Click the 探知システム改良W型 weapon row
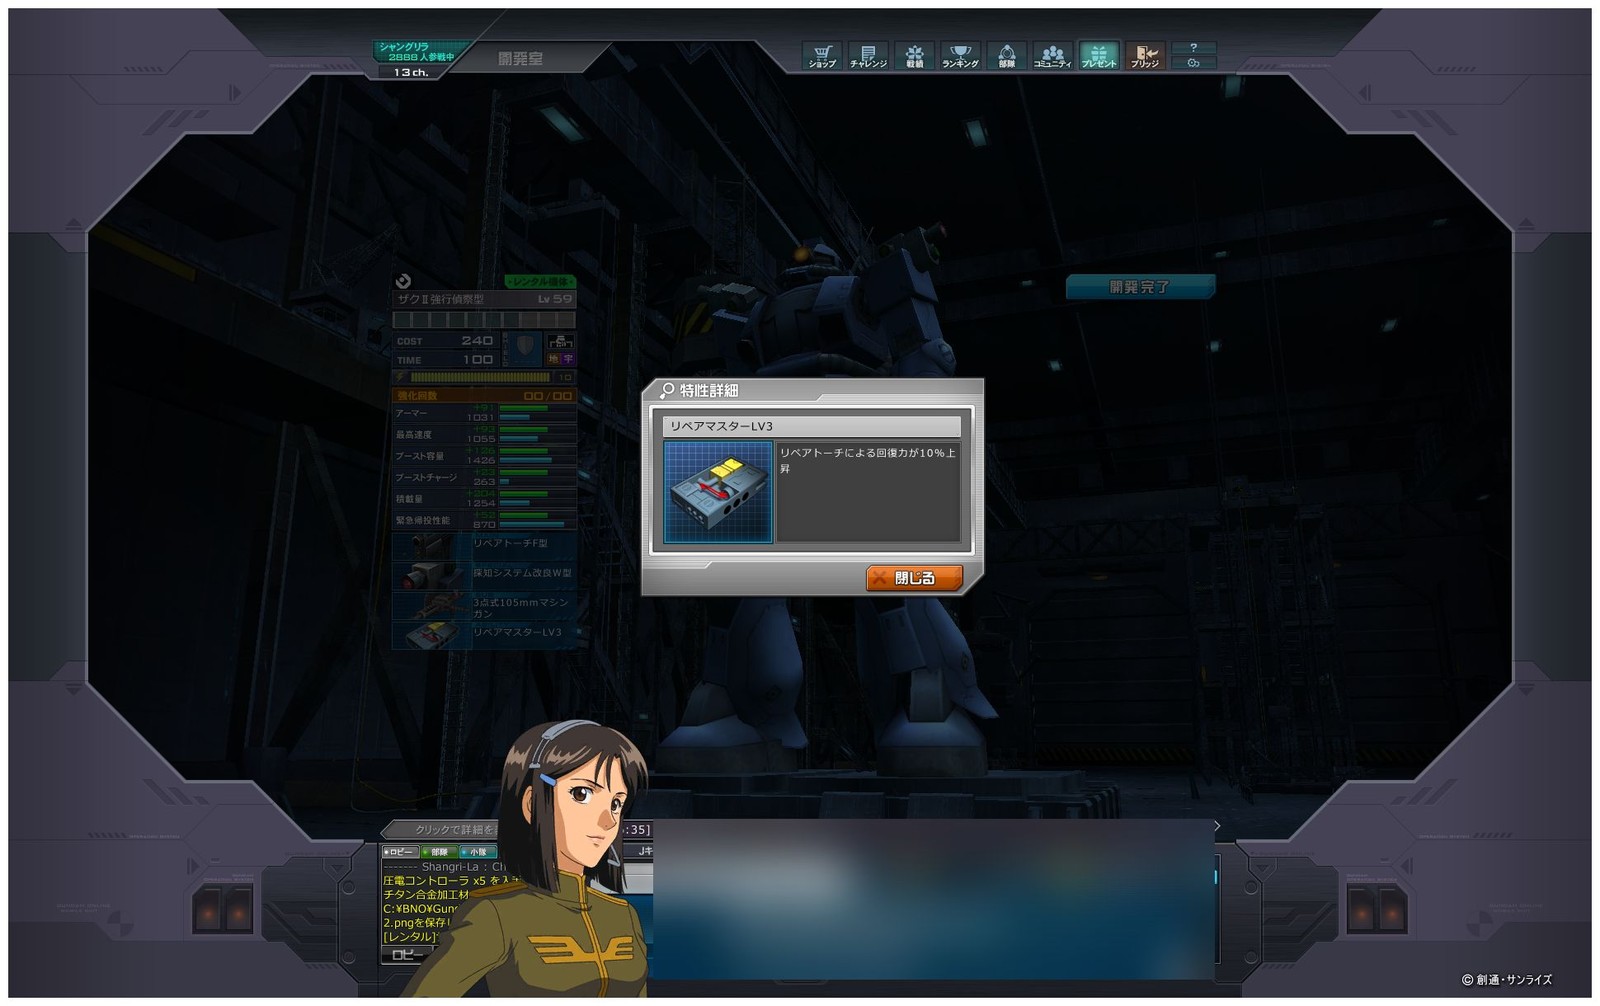Image resolution: width=1600 pixels, height=1006 pixels. [484, 575]
